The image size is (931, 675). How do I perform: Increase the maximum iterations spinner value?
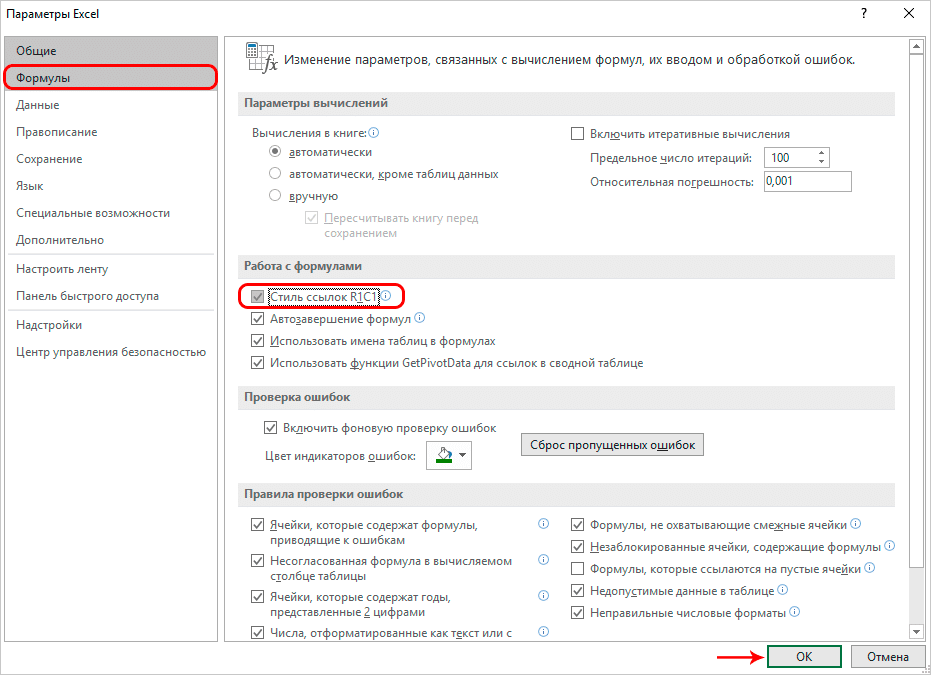point(822,153)
